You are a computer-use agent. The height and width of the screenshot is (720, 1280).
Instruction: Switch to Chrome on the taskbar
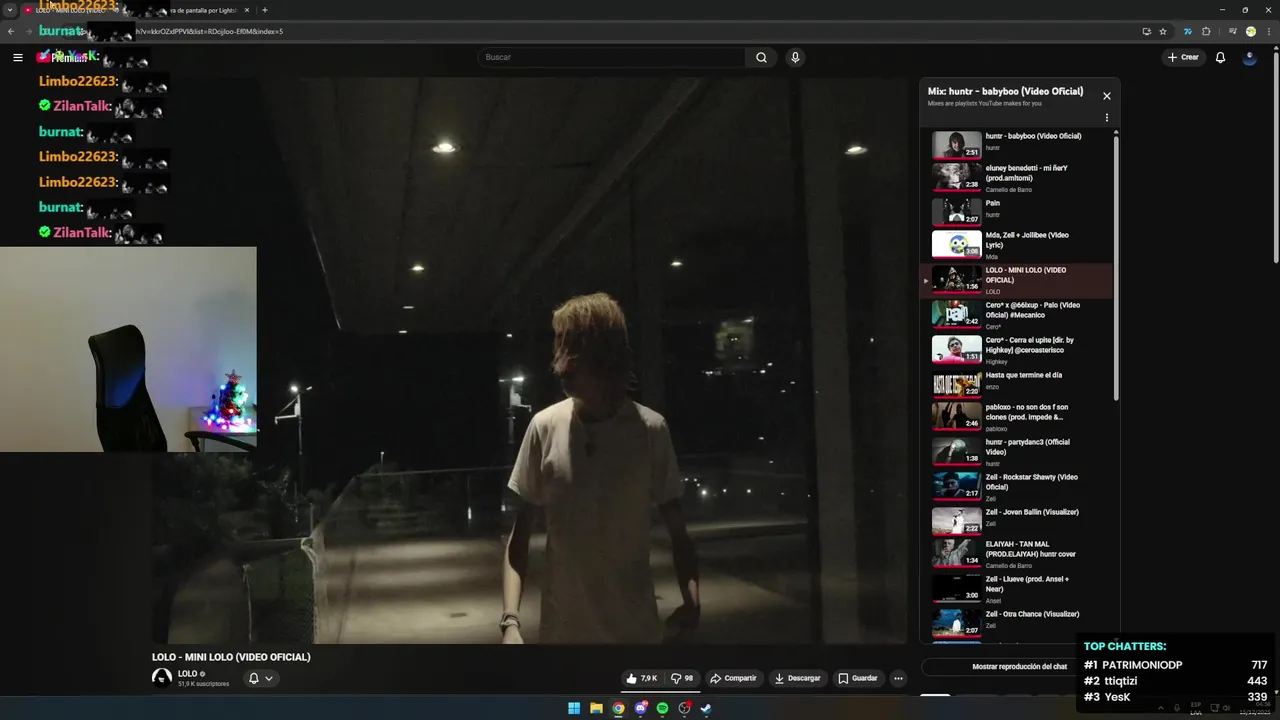coord(618,708)
